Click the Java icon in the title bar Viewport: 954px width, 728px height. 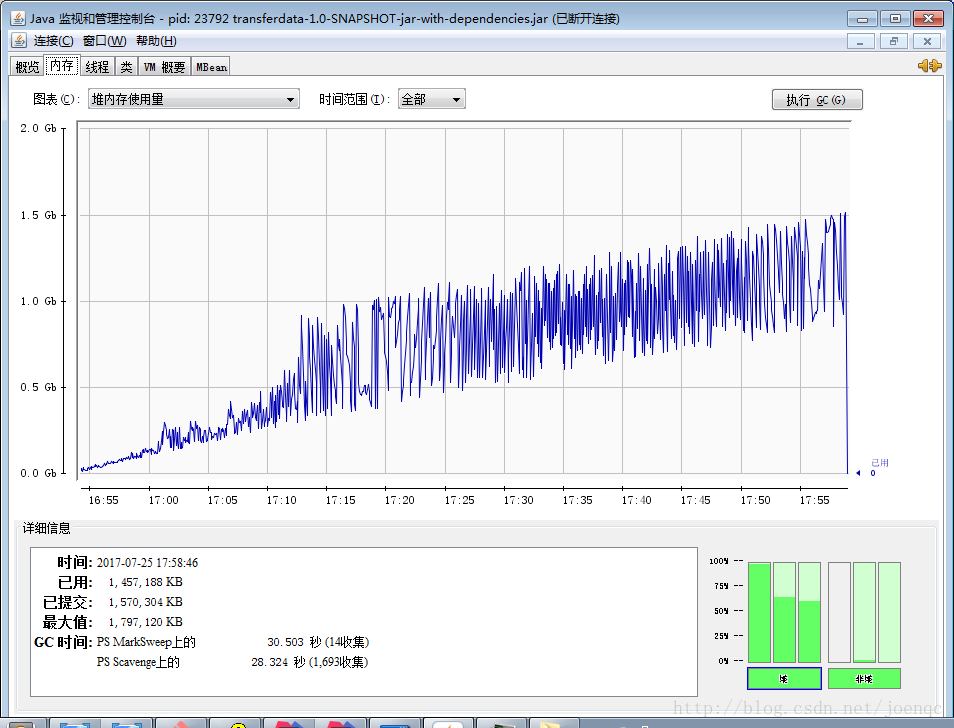point(18,18)
